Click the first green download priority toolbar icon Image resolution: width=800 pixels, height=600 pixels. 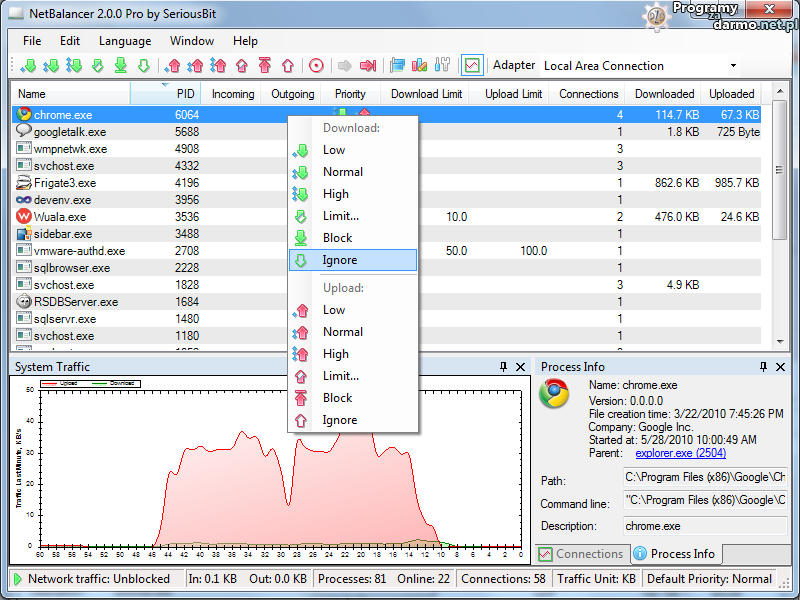point(28,66)
